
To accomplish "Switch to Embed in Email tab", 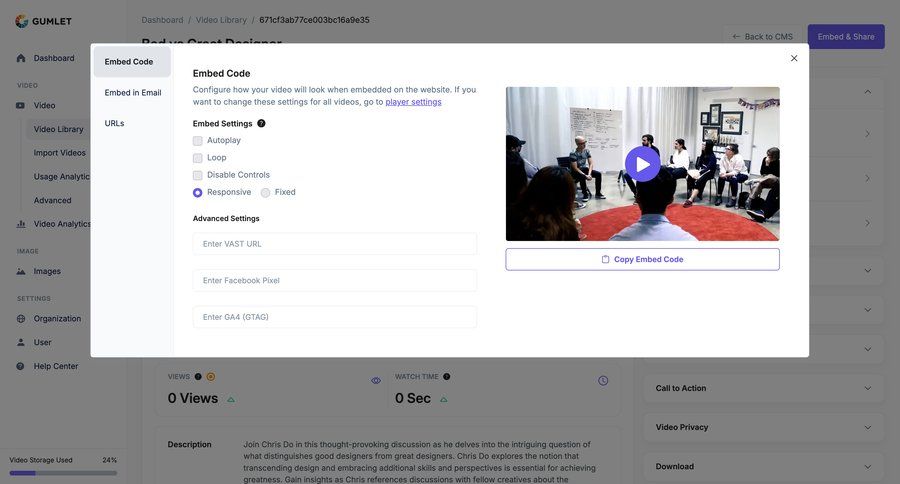I will click(133, 93).
